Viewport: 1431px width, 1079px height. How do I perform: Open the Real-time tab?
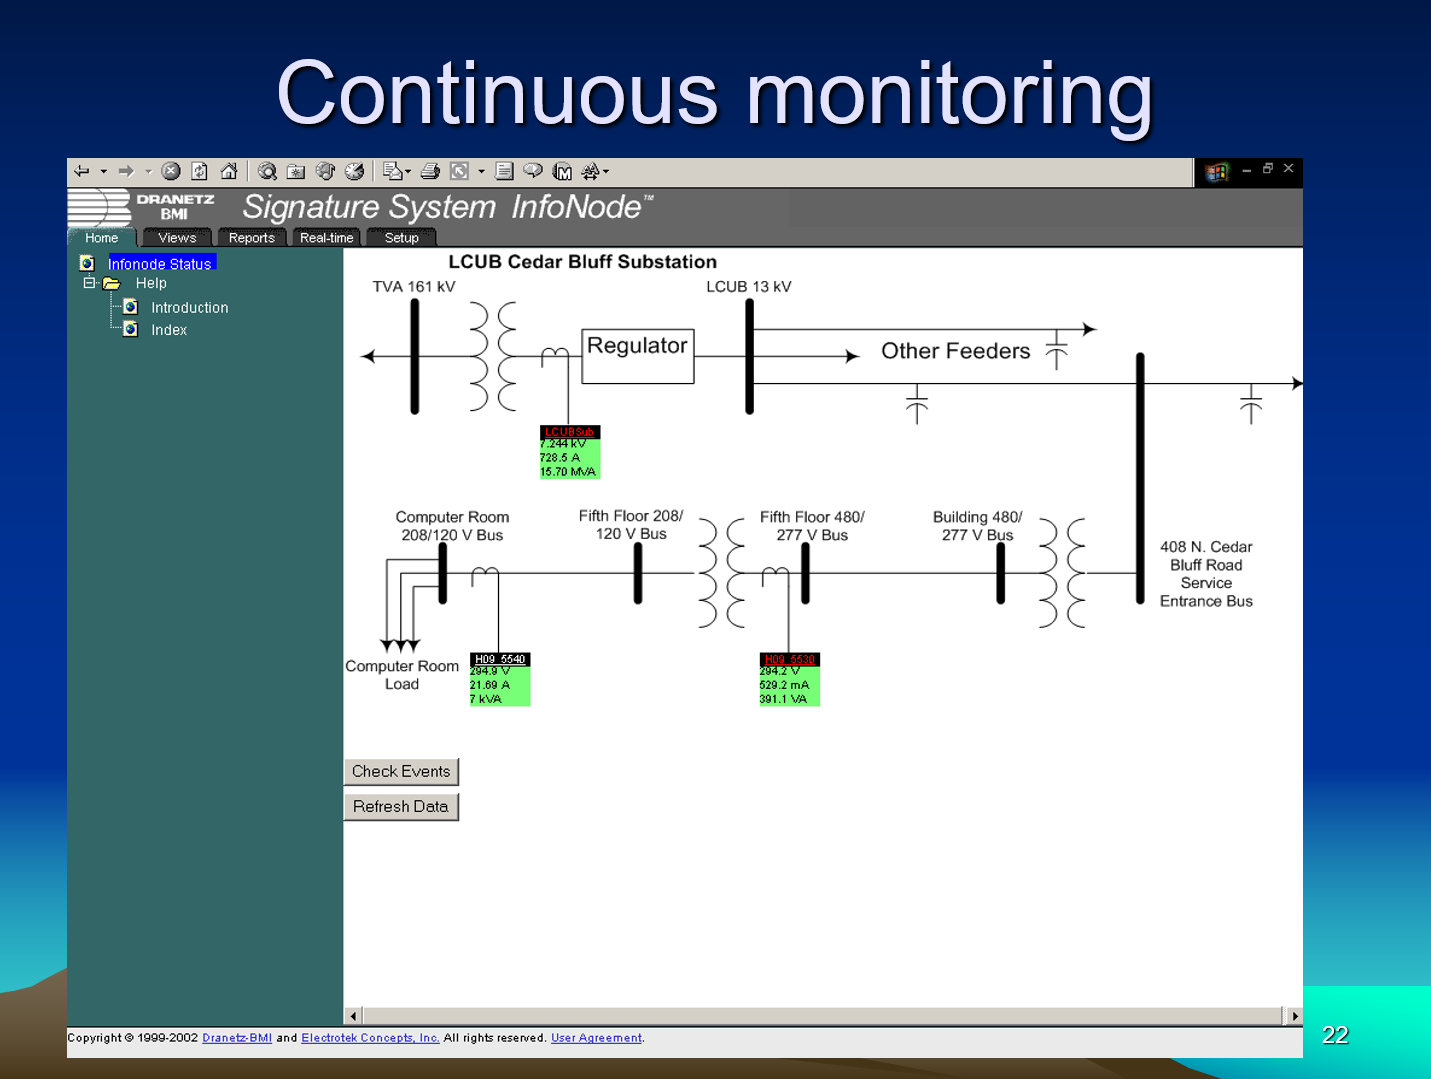click(x=326, y=238)
